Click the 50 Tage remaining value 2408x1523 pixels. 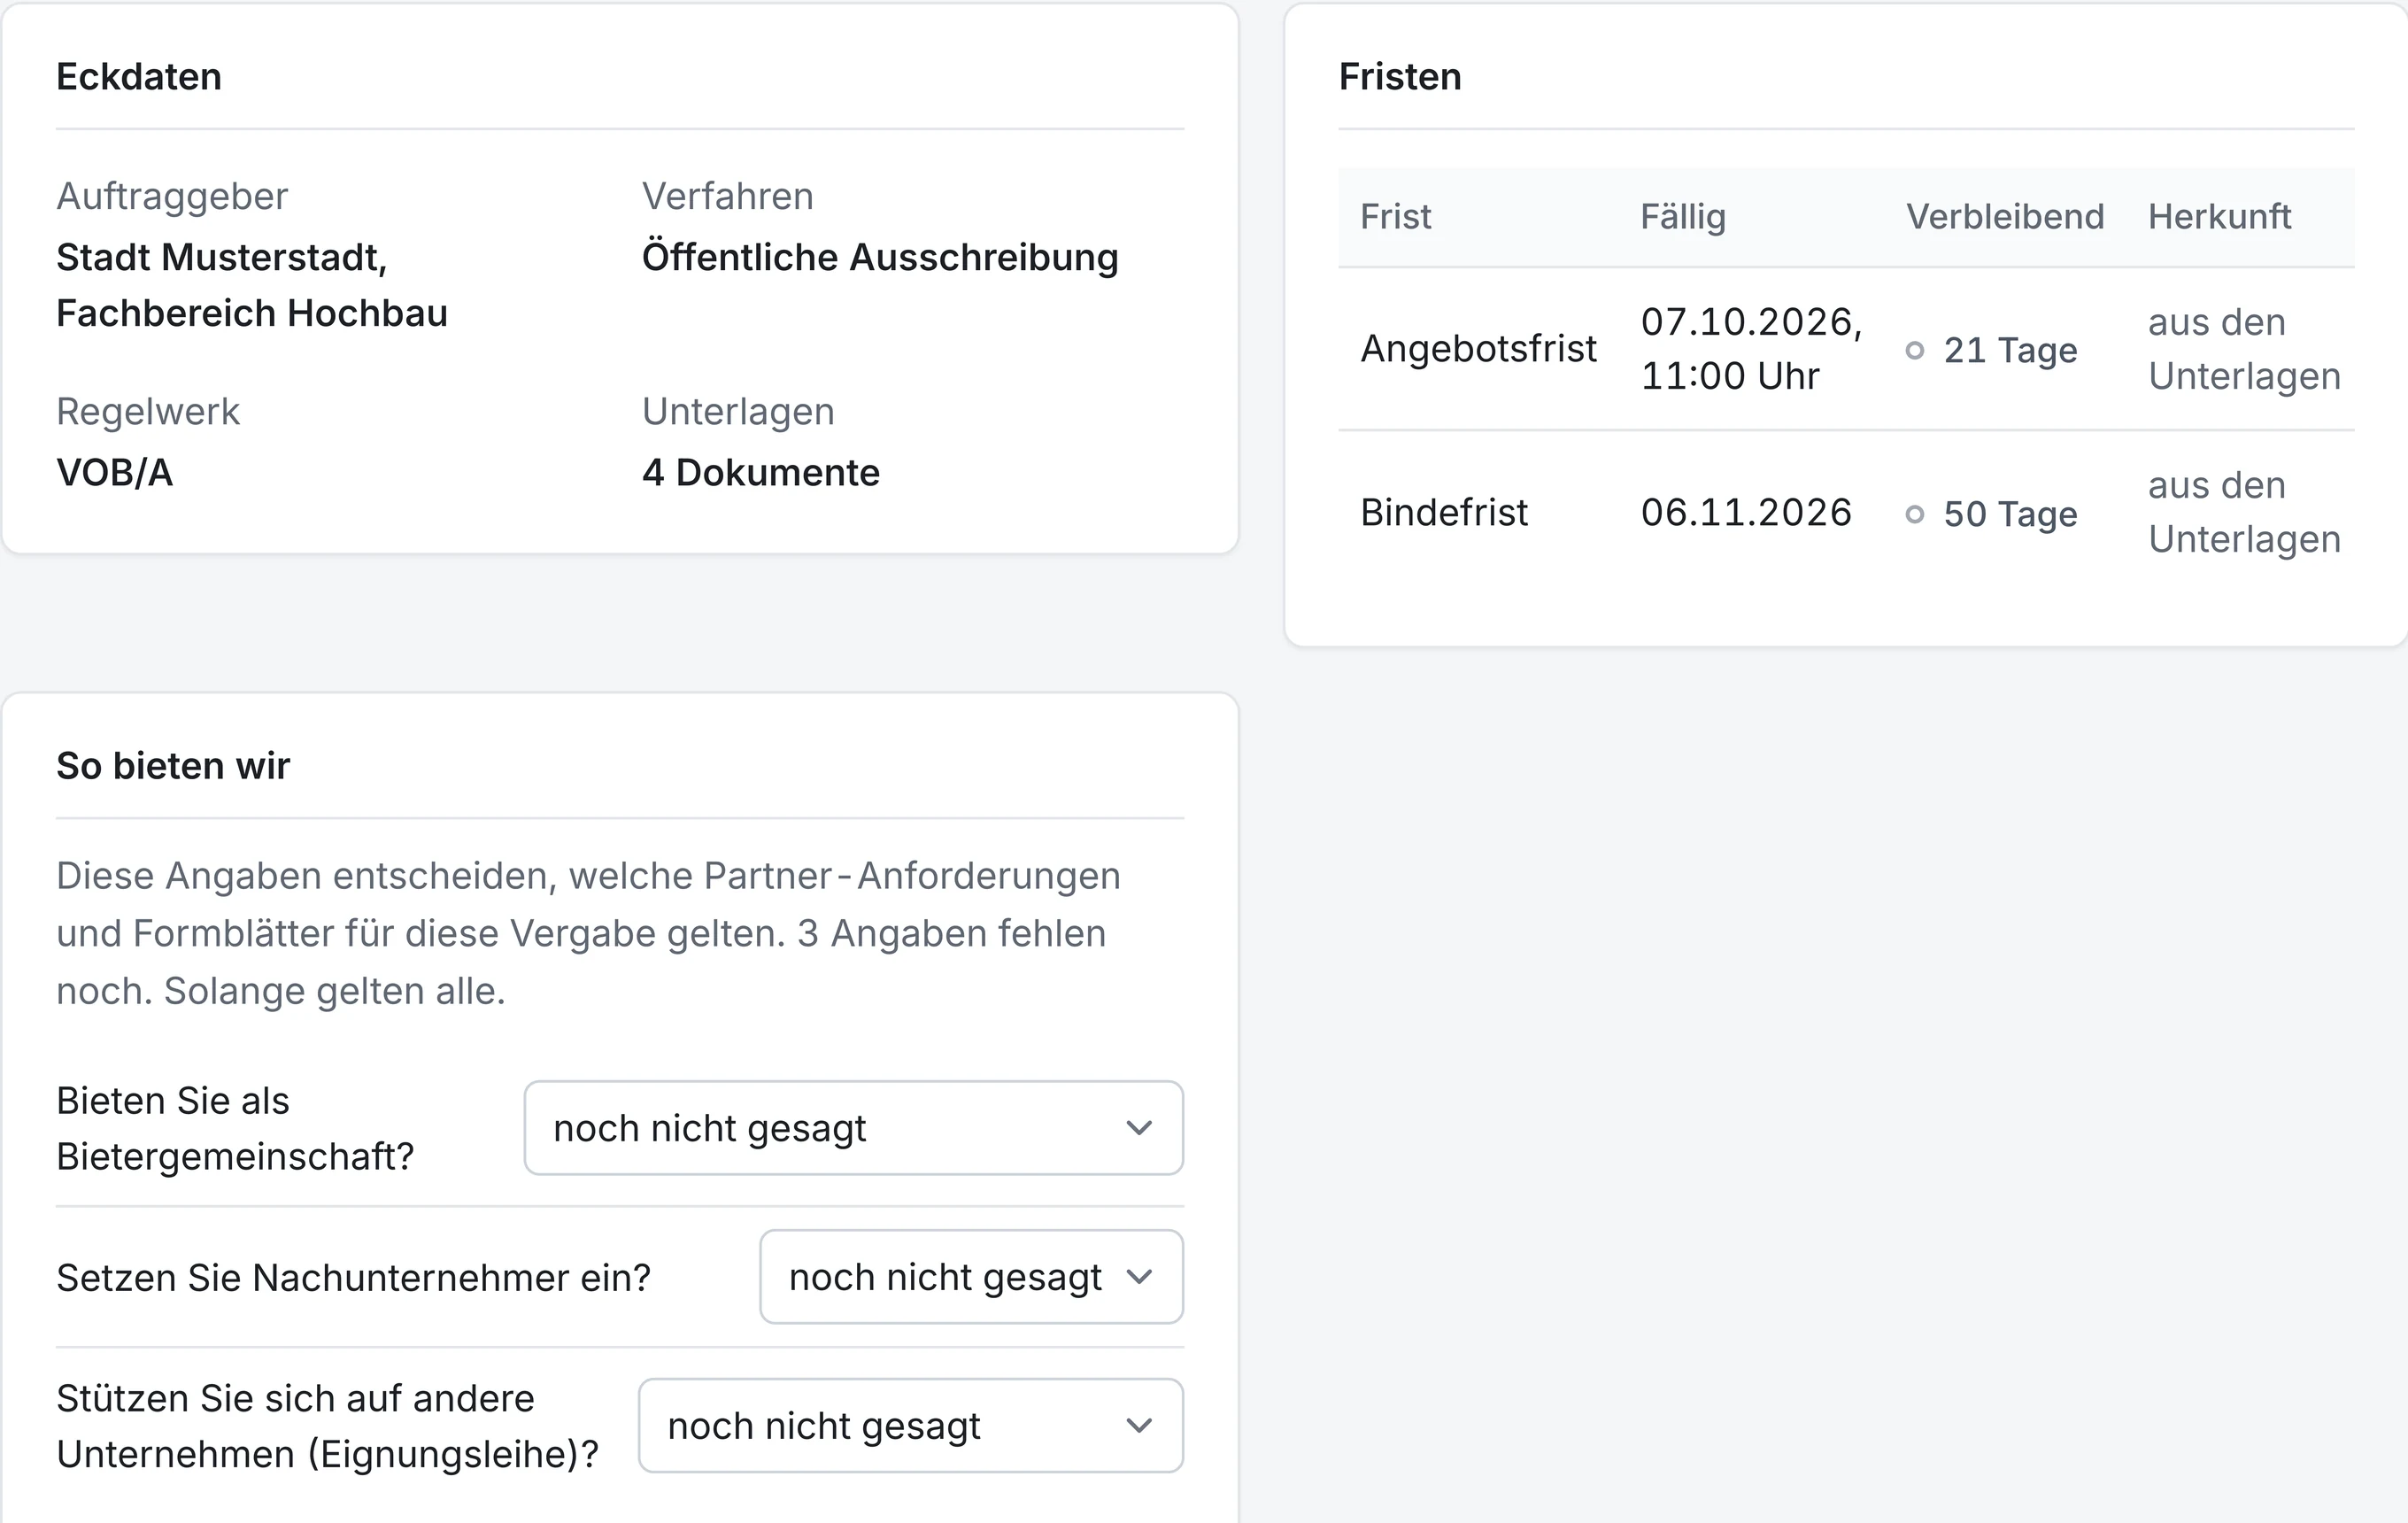2010,514
